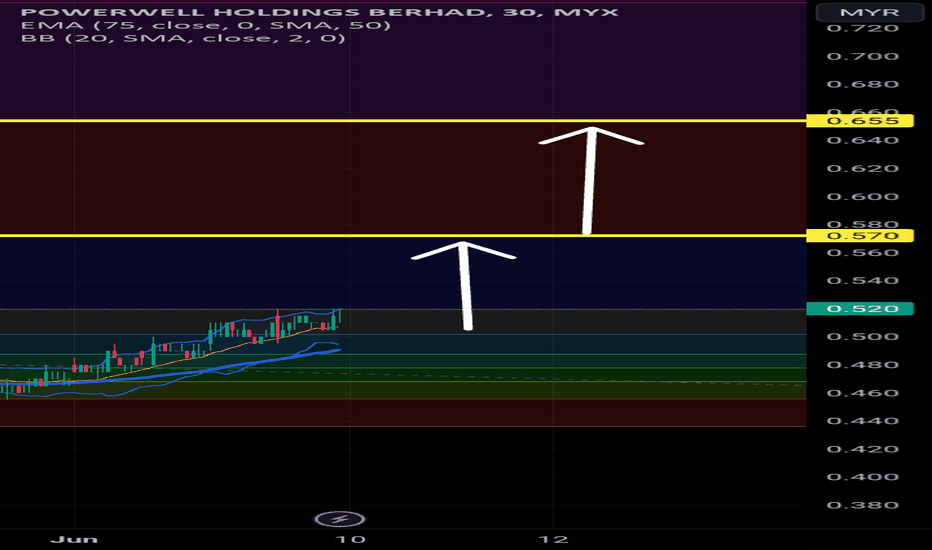This screenshot has height=550, width=932.
Task: Click the 0.620 price axis label
Action: (x=862, y=168)
